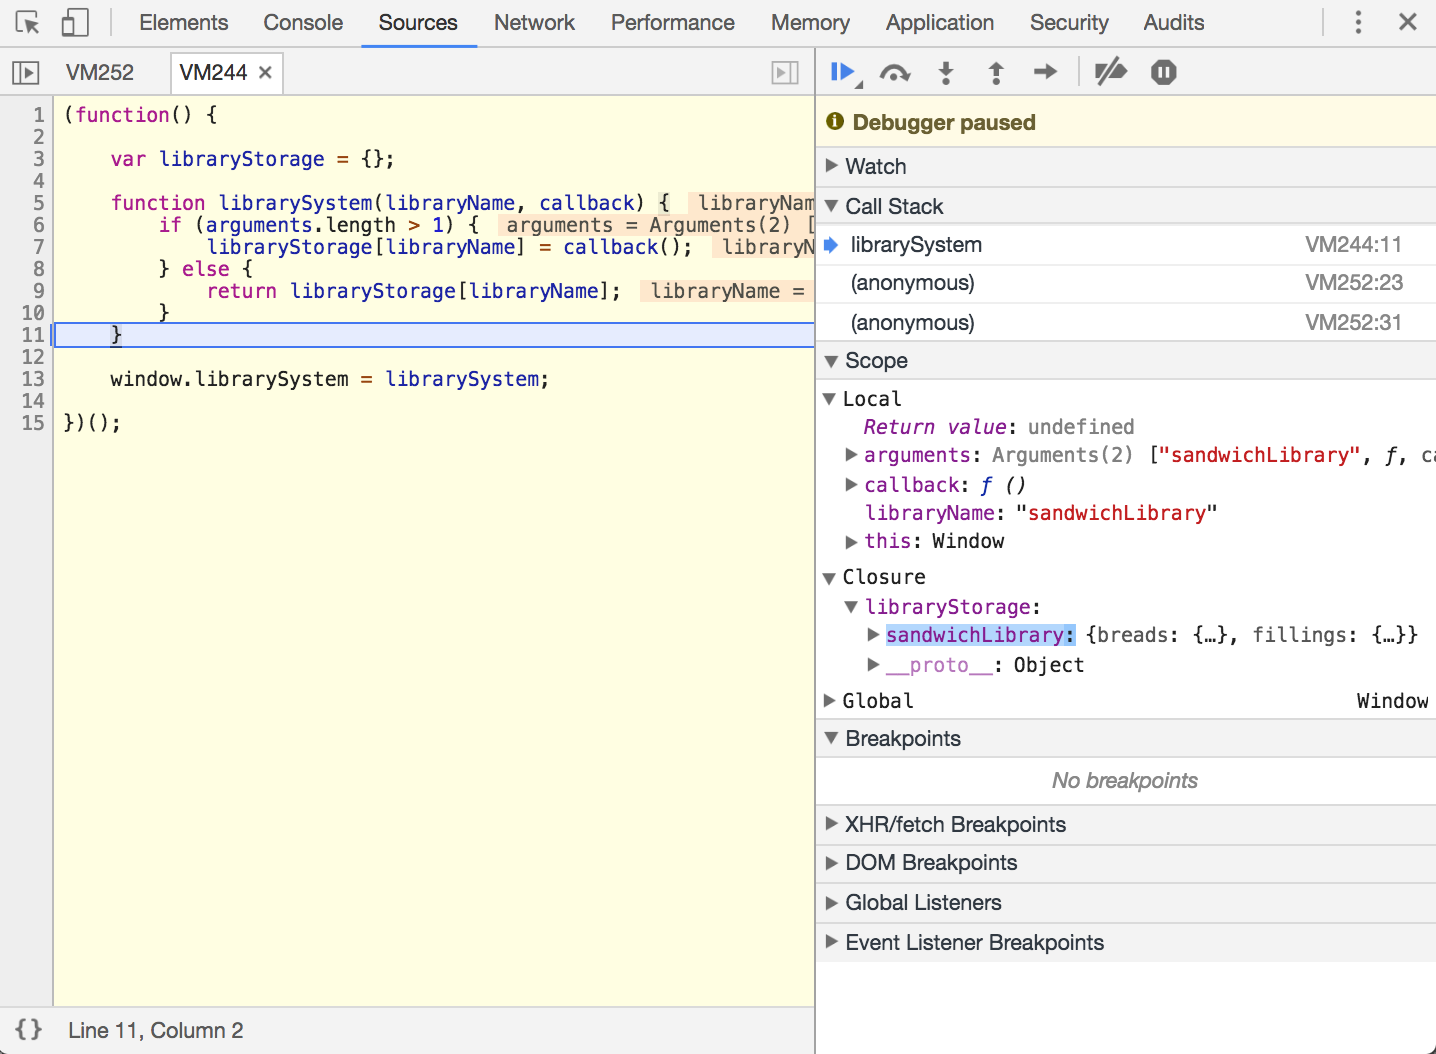Open the Performance tab
The width and height of the screenshot is (1436, 1054).
pos(673,22)
